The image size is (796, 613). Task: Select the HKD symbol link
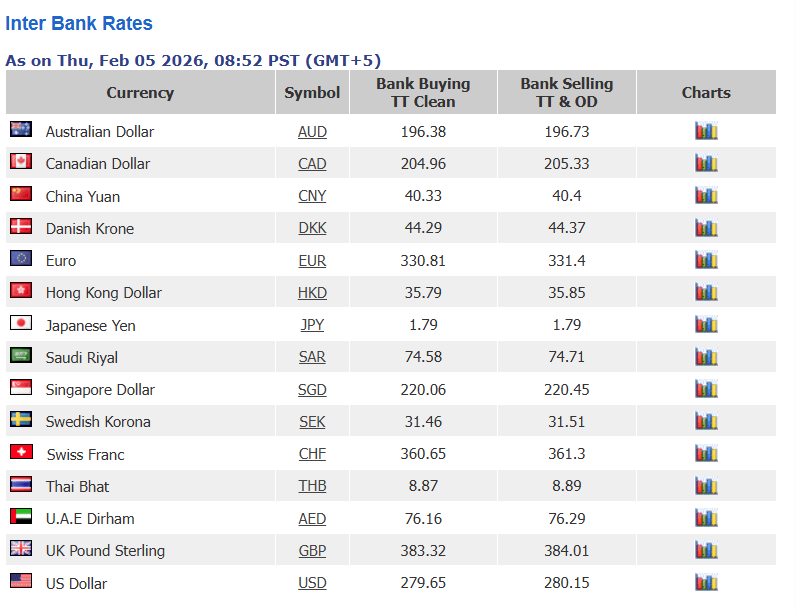click(x=312, y=292)
